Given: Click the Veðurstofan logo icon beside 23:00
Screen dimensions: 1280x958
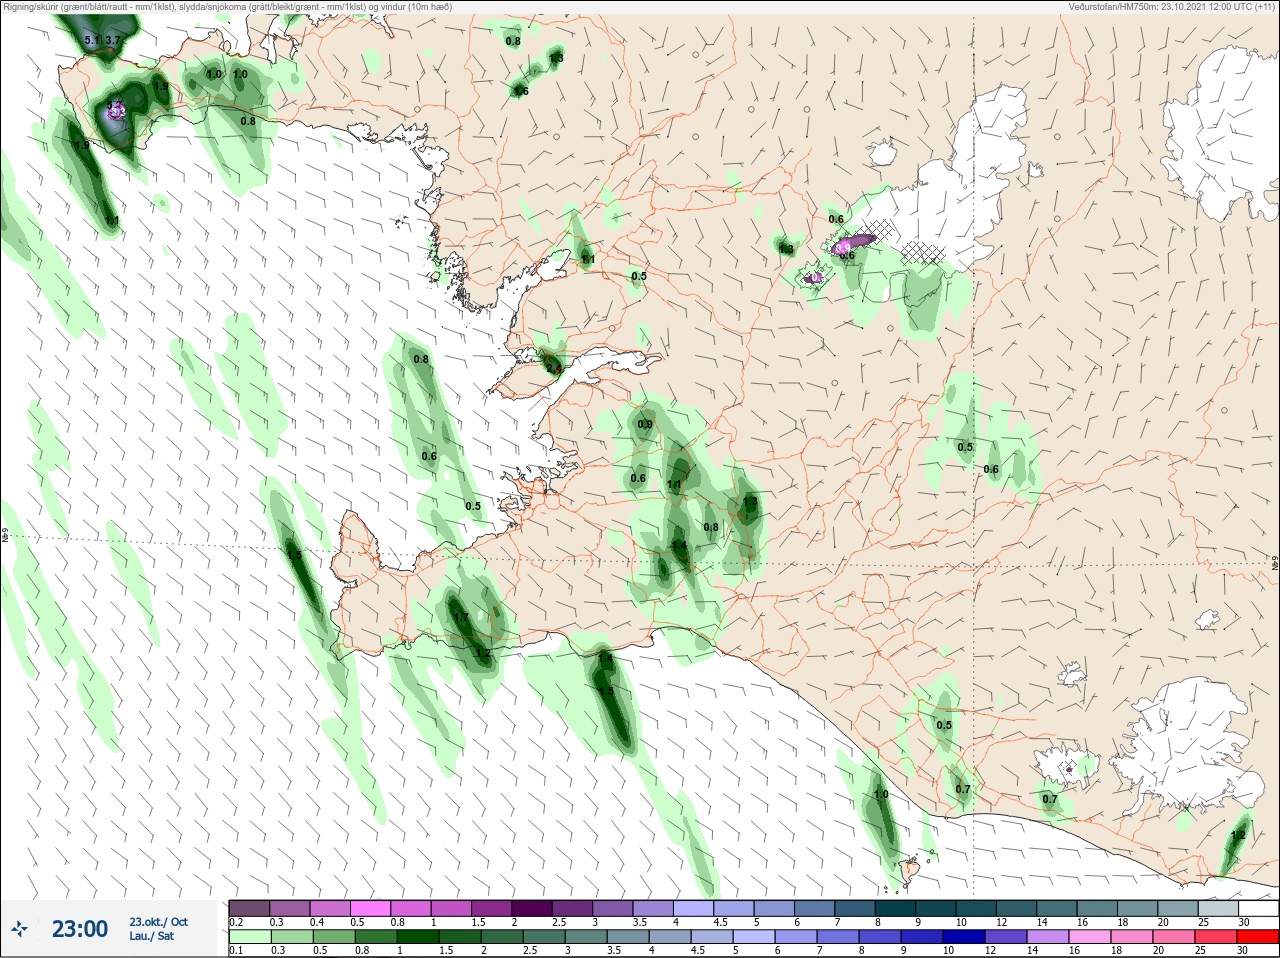Looking at the screenshot, I should [x=19, y=929].
